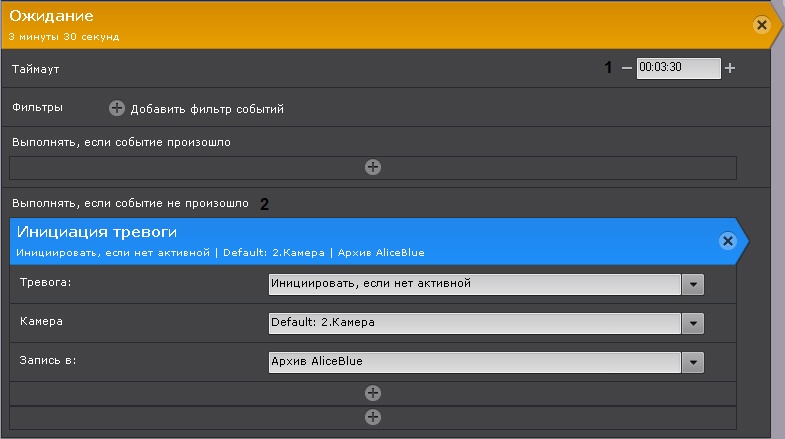Expand the Тревога dropdown arrow
The width and height of the screenshot is (785, 439).
click(693, 284)
